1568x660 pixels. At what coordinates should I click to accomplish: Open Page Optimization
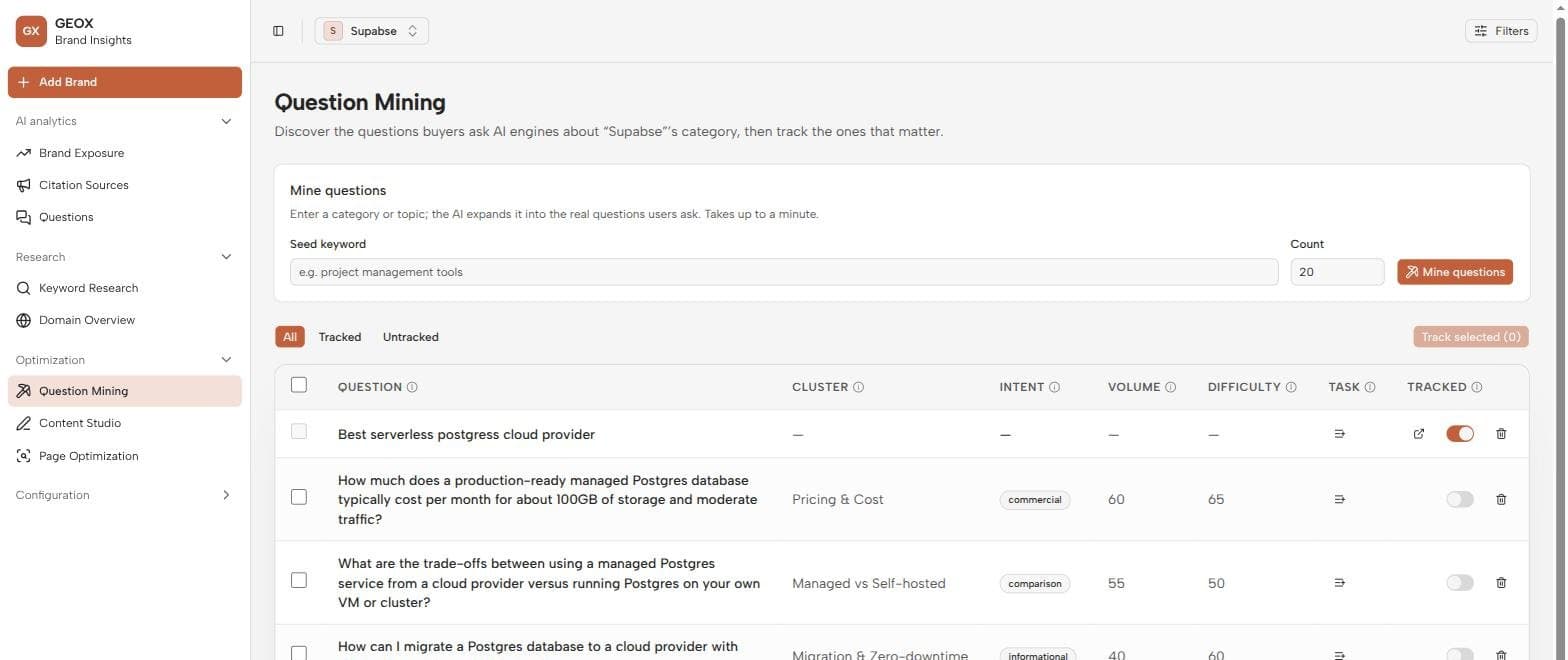coord(88,456)
